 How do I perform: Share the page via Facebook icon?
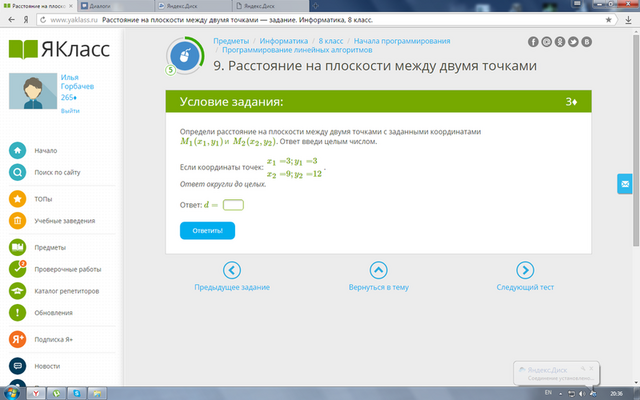click(533, 42)
